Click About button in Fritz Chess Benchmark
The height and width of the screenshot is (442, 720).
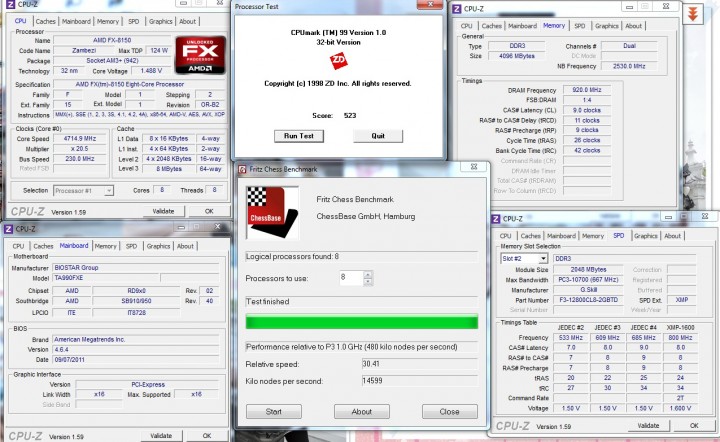pyautogui.click(x=362, y=412)
